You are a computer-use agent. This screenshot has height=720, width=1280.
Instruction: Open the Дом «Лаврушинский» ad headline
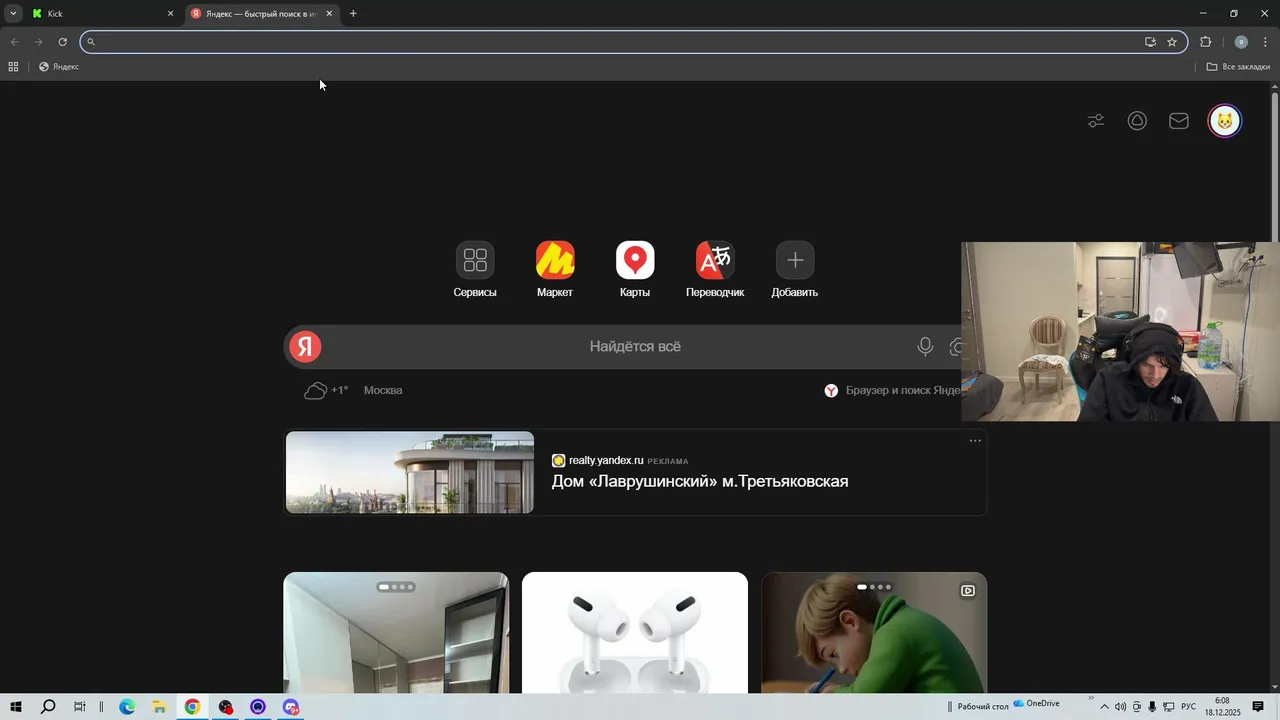(x=700, y=482)
